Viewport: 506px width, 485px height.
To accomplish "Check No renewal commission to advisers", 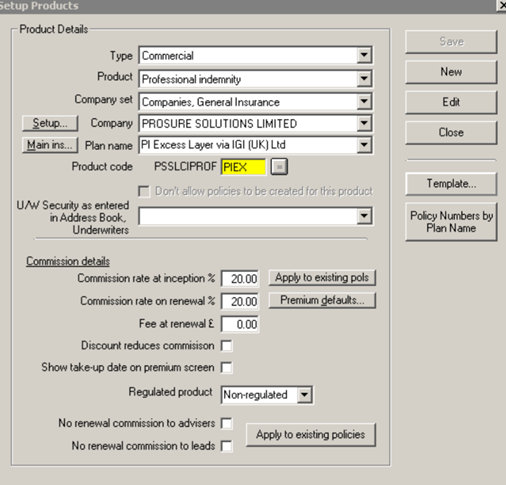I will tap(227, 423).
